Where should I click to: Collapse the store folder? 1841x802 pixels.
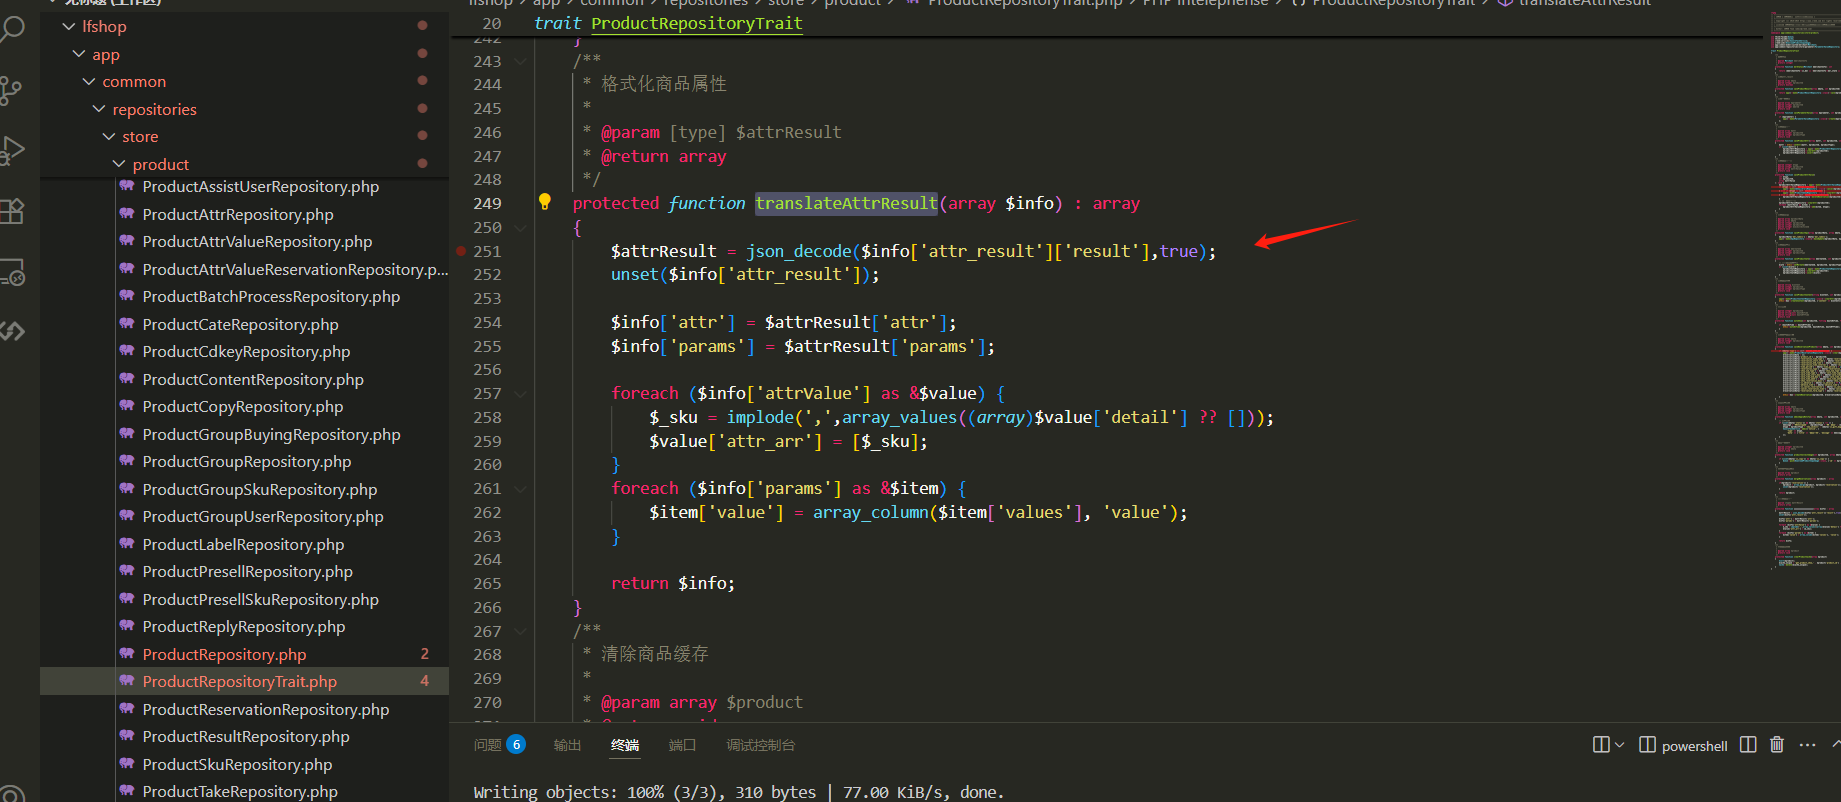[109, 136]
